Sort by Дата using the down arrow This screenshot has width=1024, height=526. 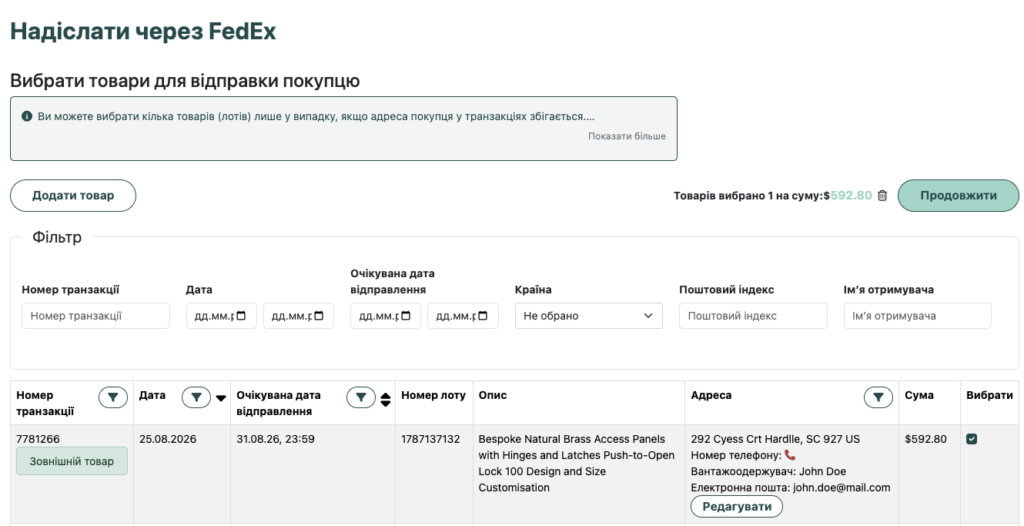[221, 397]
